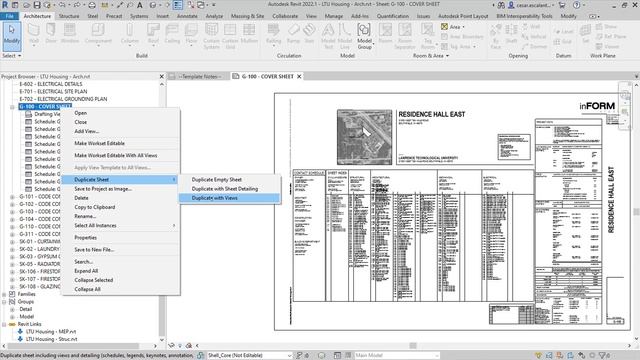Collapse the G-100 - COVER SHEET tree node
This screenshot has width=640, height=360.
click(12, 107)
